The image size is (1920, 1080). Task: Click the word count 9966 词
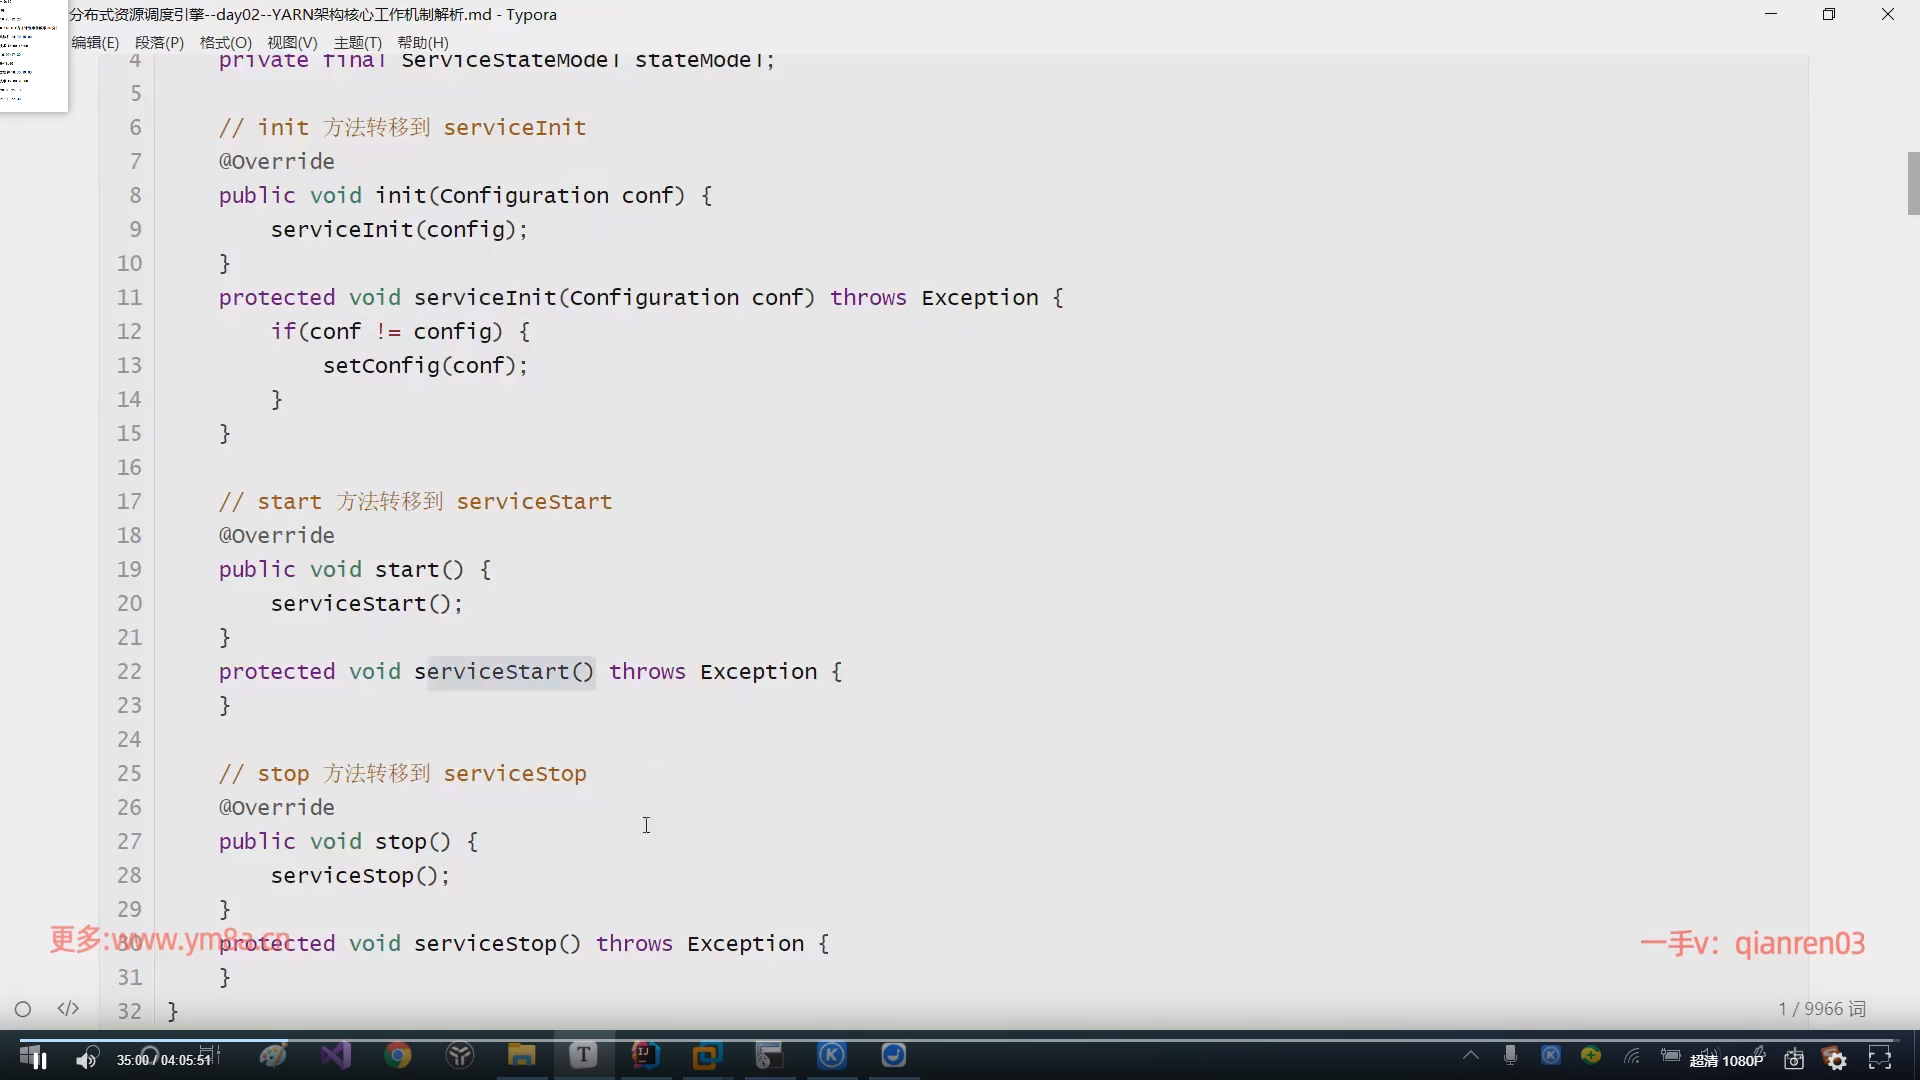pos(1821,1009)
